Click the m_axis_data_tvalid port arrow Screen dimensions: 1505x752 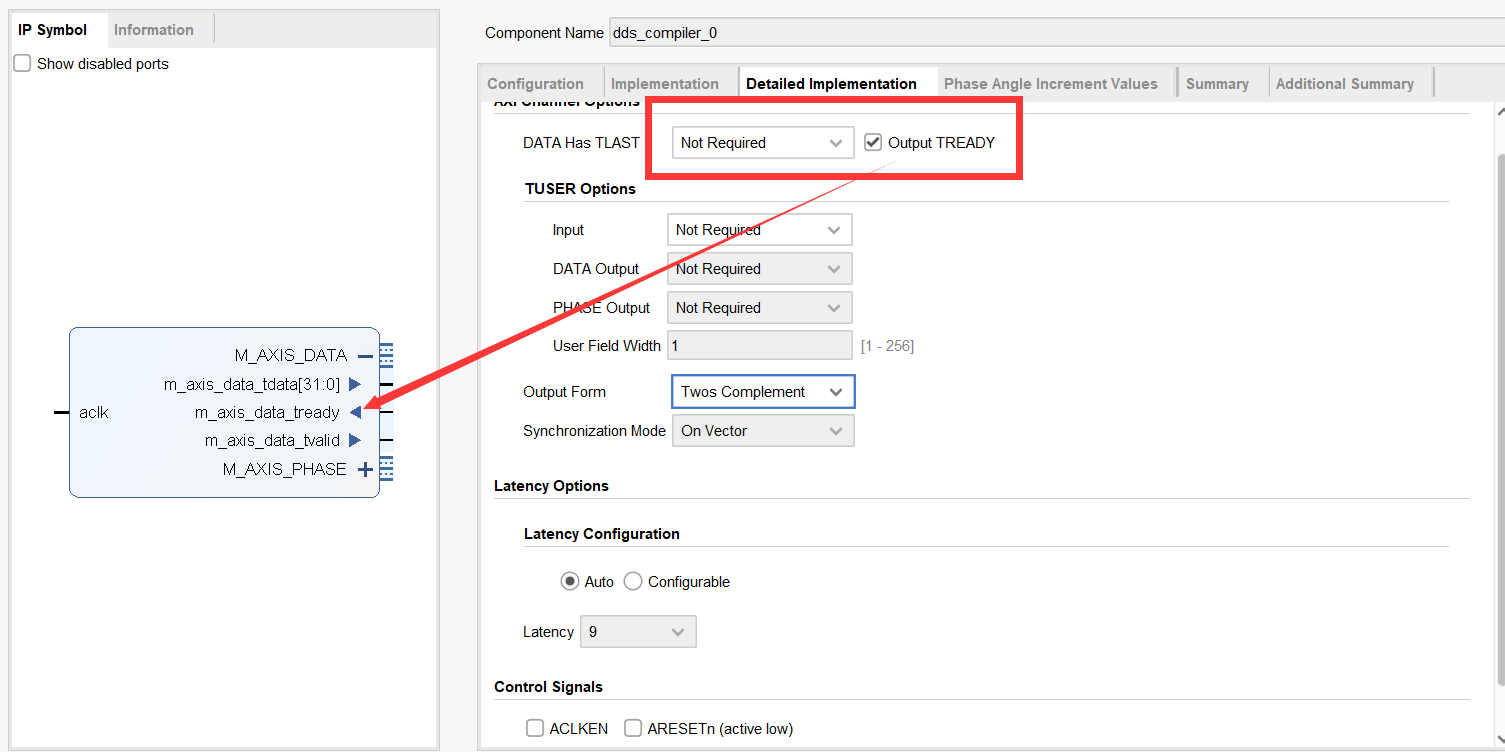point(355,440)
